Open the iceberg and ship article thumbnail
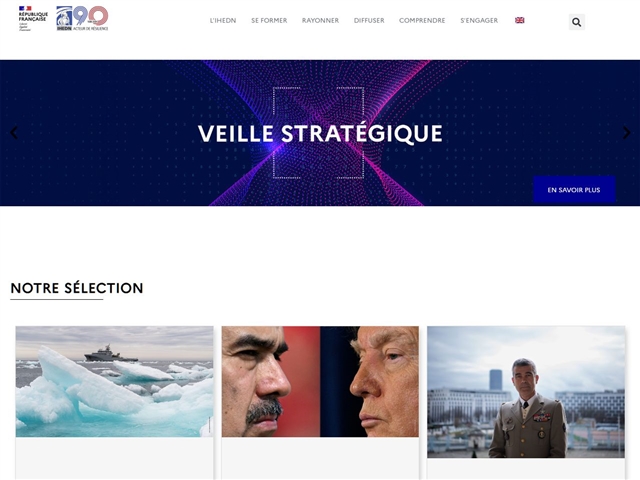Viewport: 640px width, 480px height. [115, 382]
